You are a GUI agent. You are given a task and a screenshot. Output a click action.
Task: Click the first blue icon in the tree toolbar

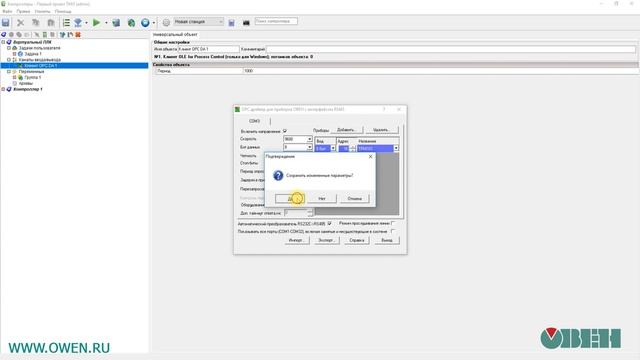(x=4, y=35)
